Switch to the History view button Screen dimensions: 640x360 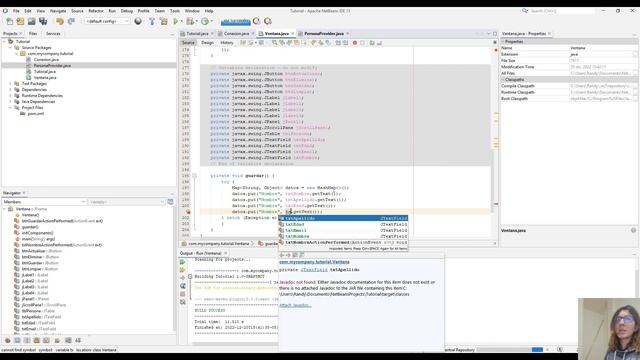pos(227,42)
